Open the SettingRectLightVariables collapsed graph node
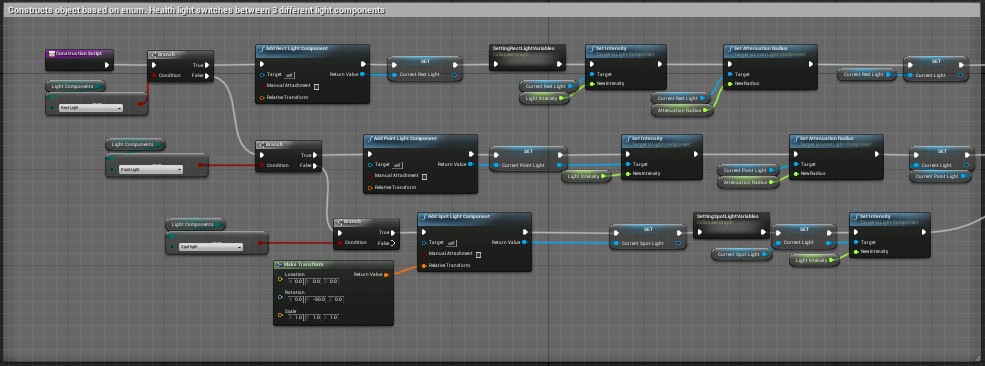The width and height of the screenshot is (985, 366). (527, 57)
